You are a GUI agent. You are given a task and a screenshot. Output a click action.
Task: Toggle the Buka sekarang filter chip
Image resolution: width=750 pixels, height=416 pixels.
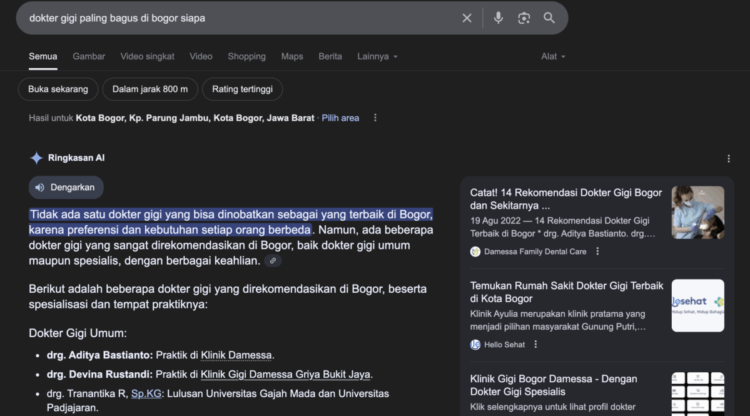58,89
